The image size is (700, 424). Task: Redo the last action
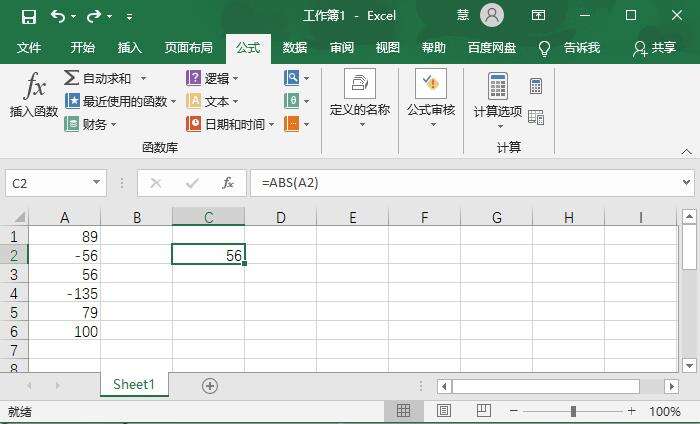click(94, 17)
